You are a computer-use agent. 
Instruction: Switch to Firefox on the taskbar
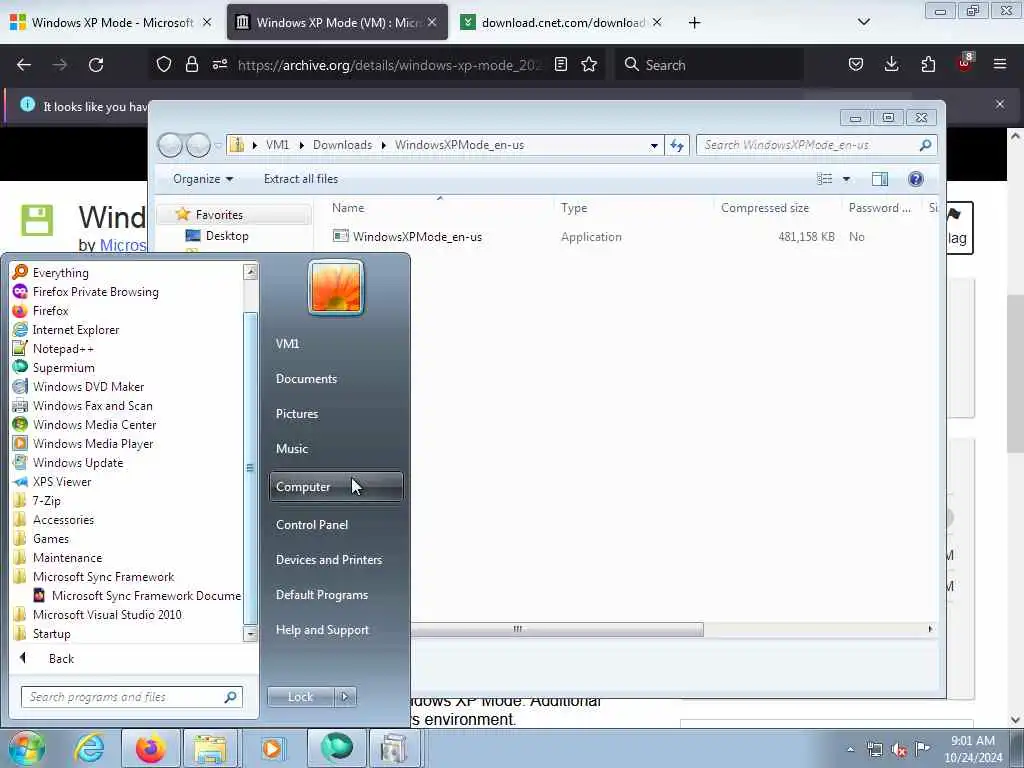pyautogui.click(x=150, y=748)
